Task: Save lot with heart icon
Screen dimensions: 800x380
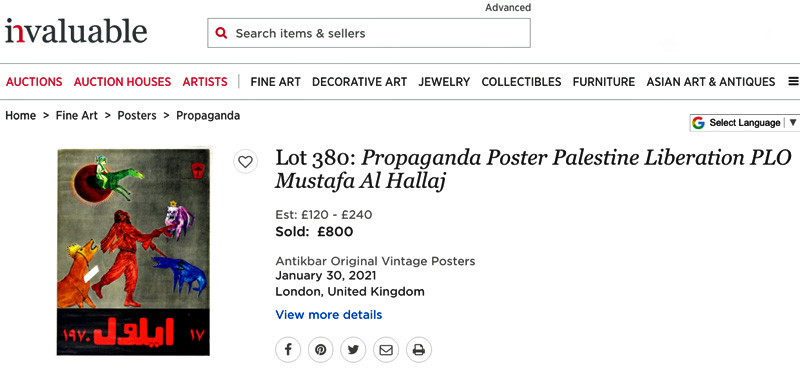Action: click(x=245, y=162)
